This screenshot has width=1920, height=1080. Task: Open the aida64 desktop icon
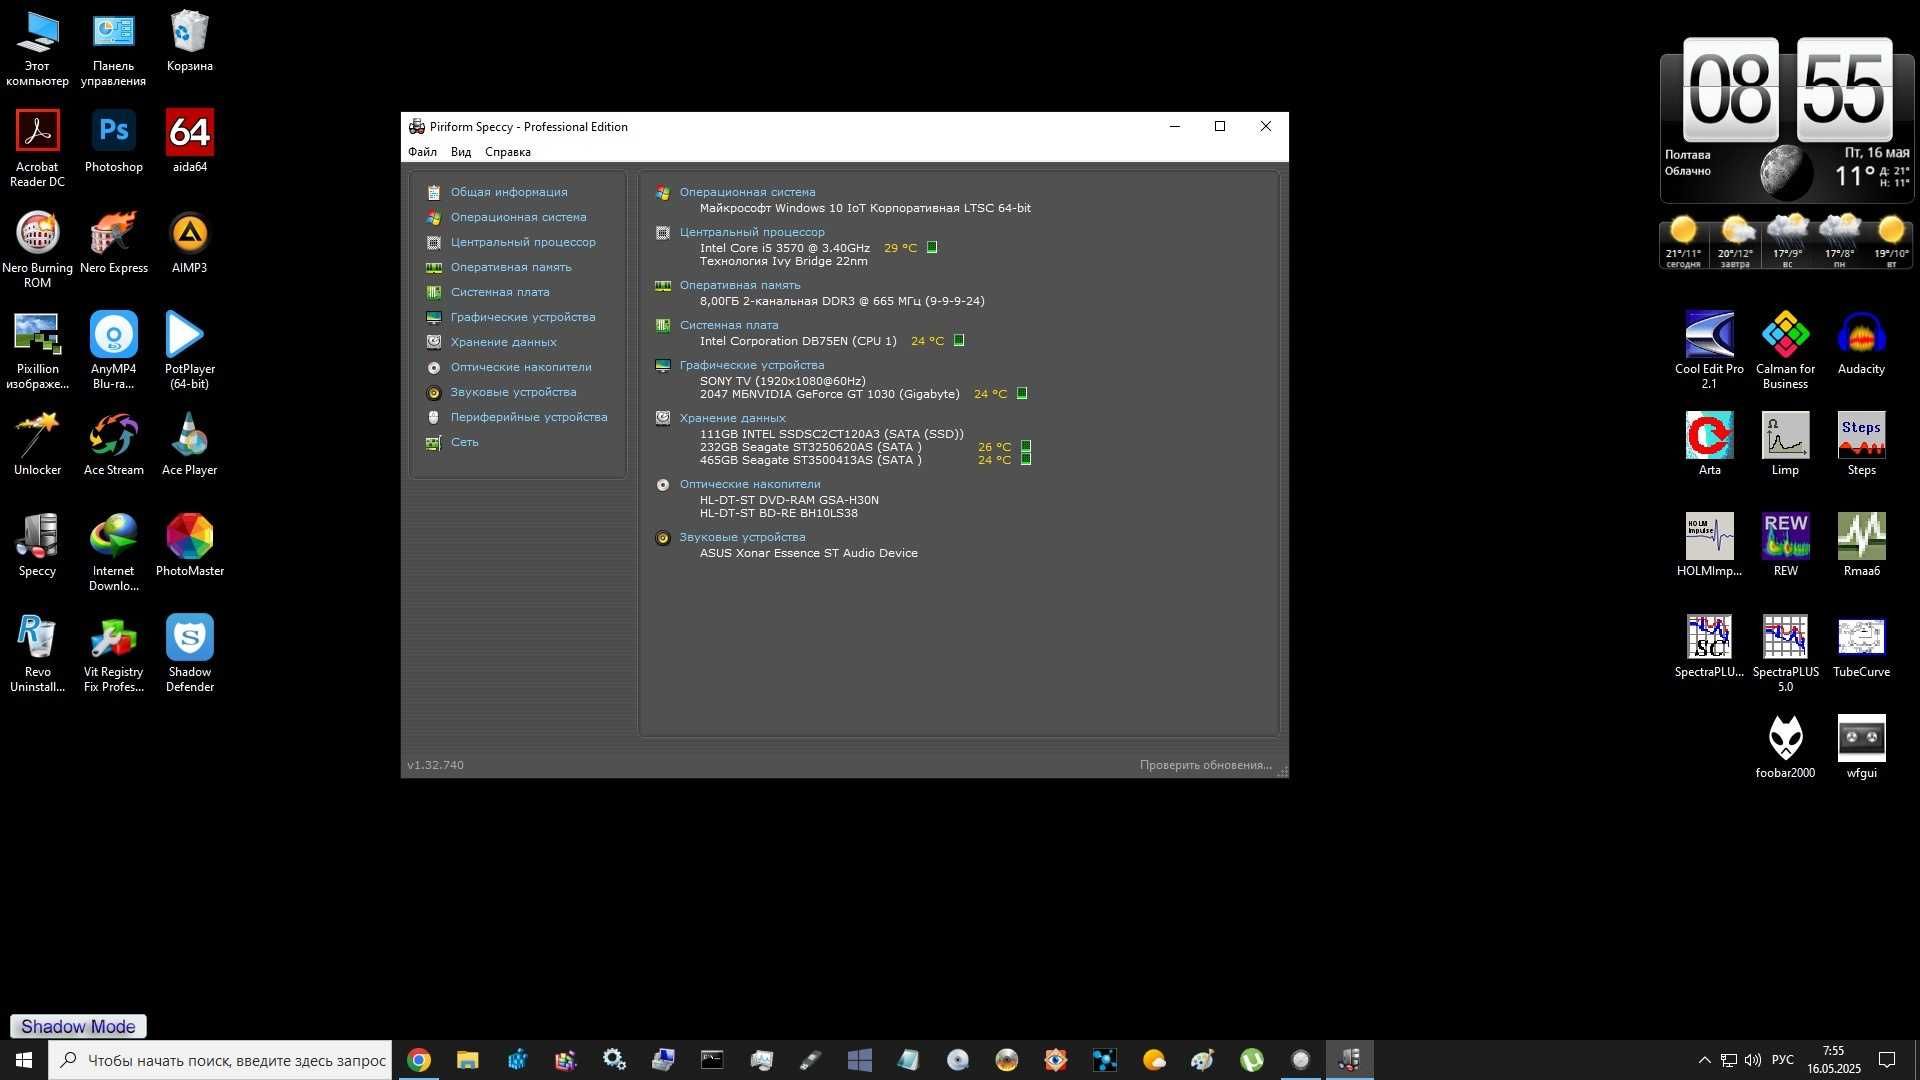189,142
